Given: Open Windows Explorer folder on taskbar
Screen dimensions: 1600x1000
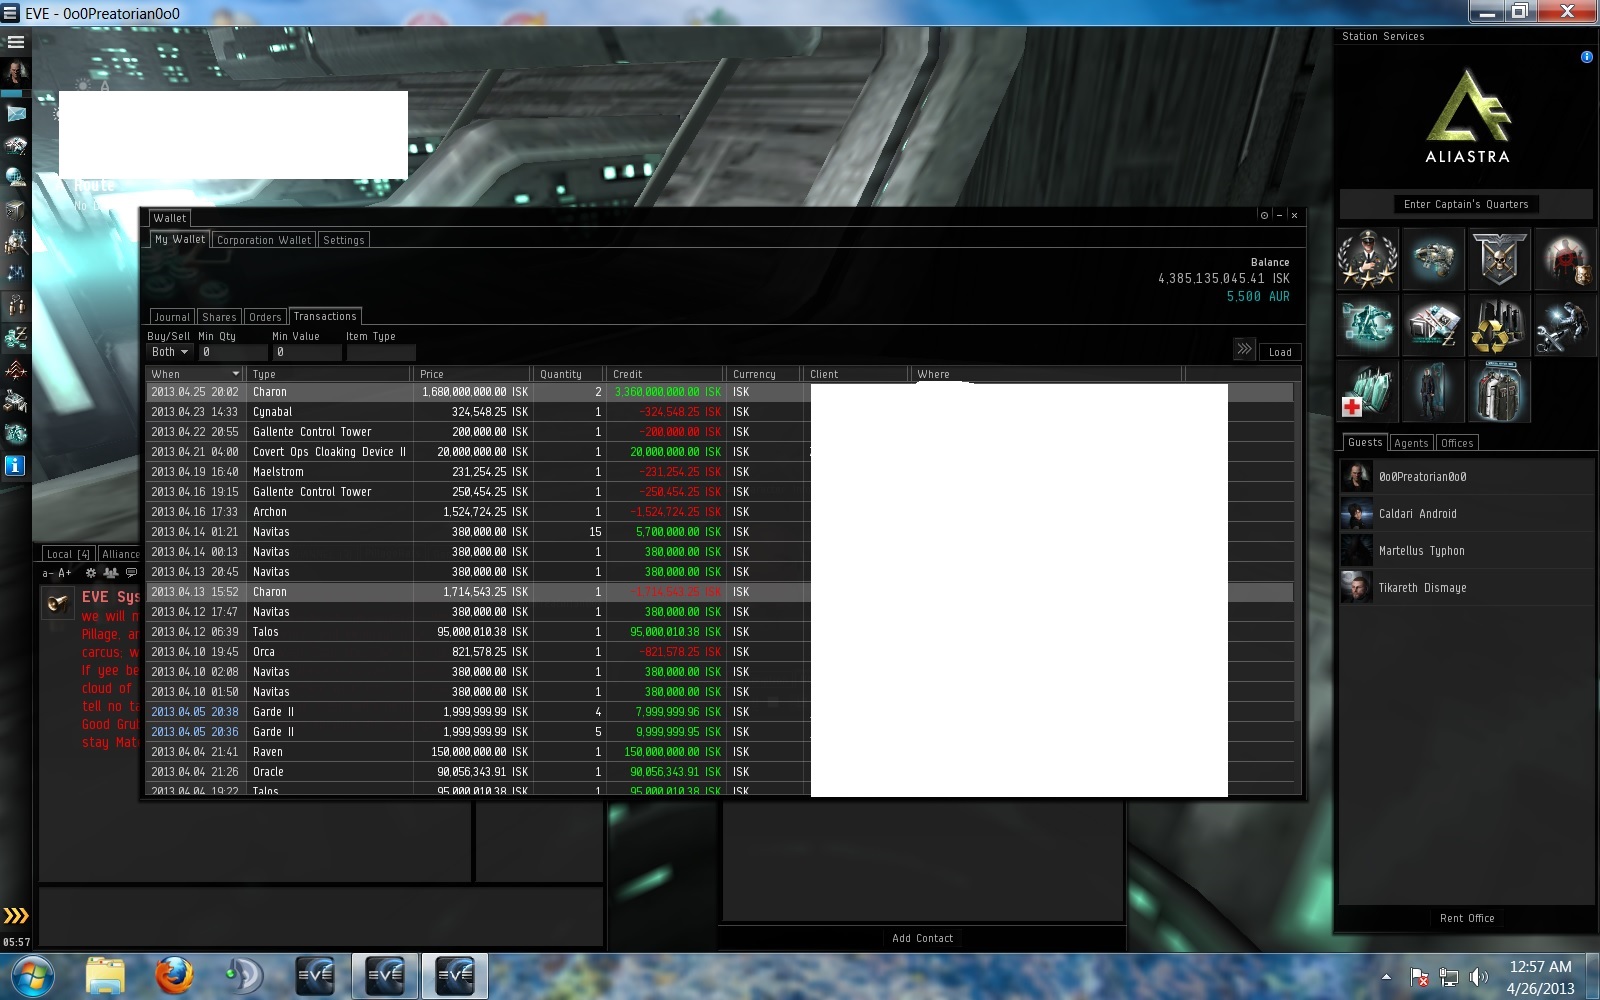Looking at the screenshot, I should pos(105,976).
